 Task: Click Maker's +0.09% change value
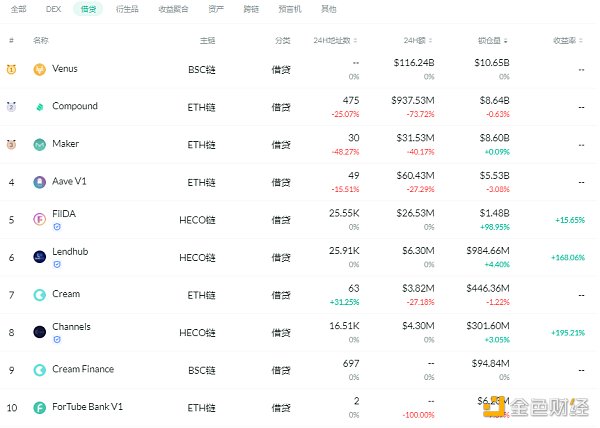[x=497, y=152]
